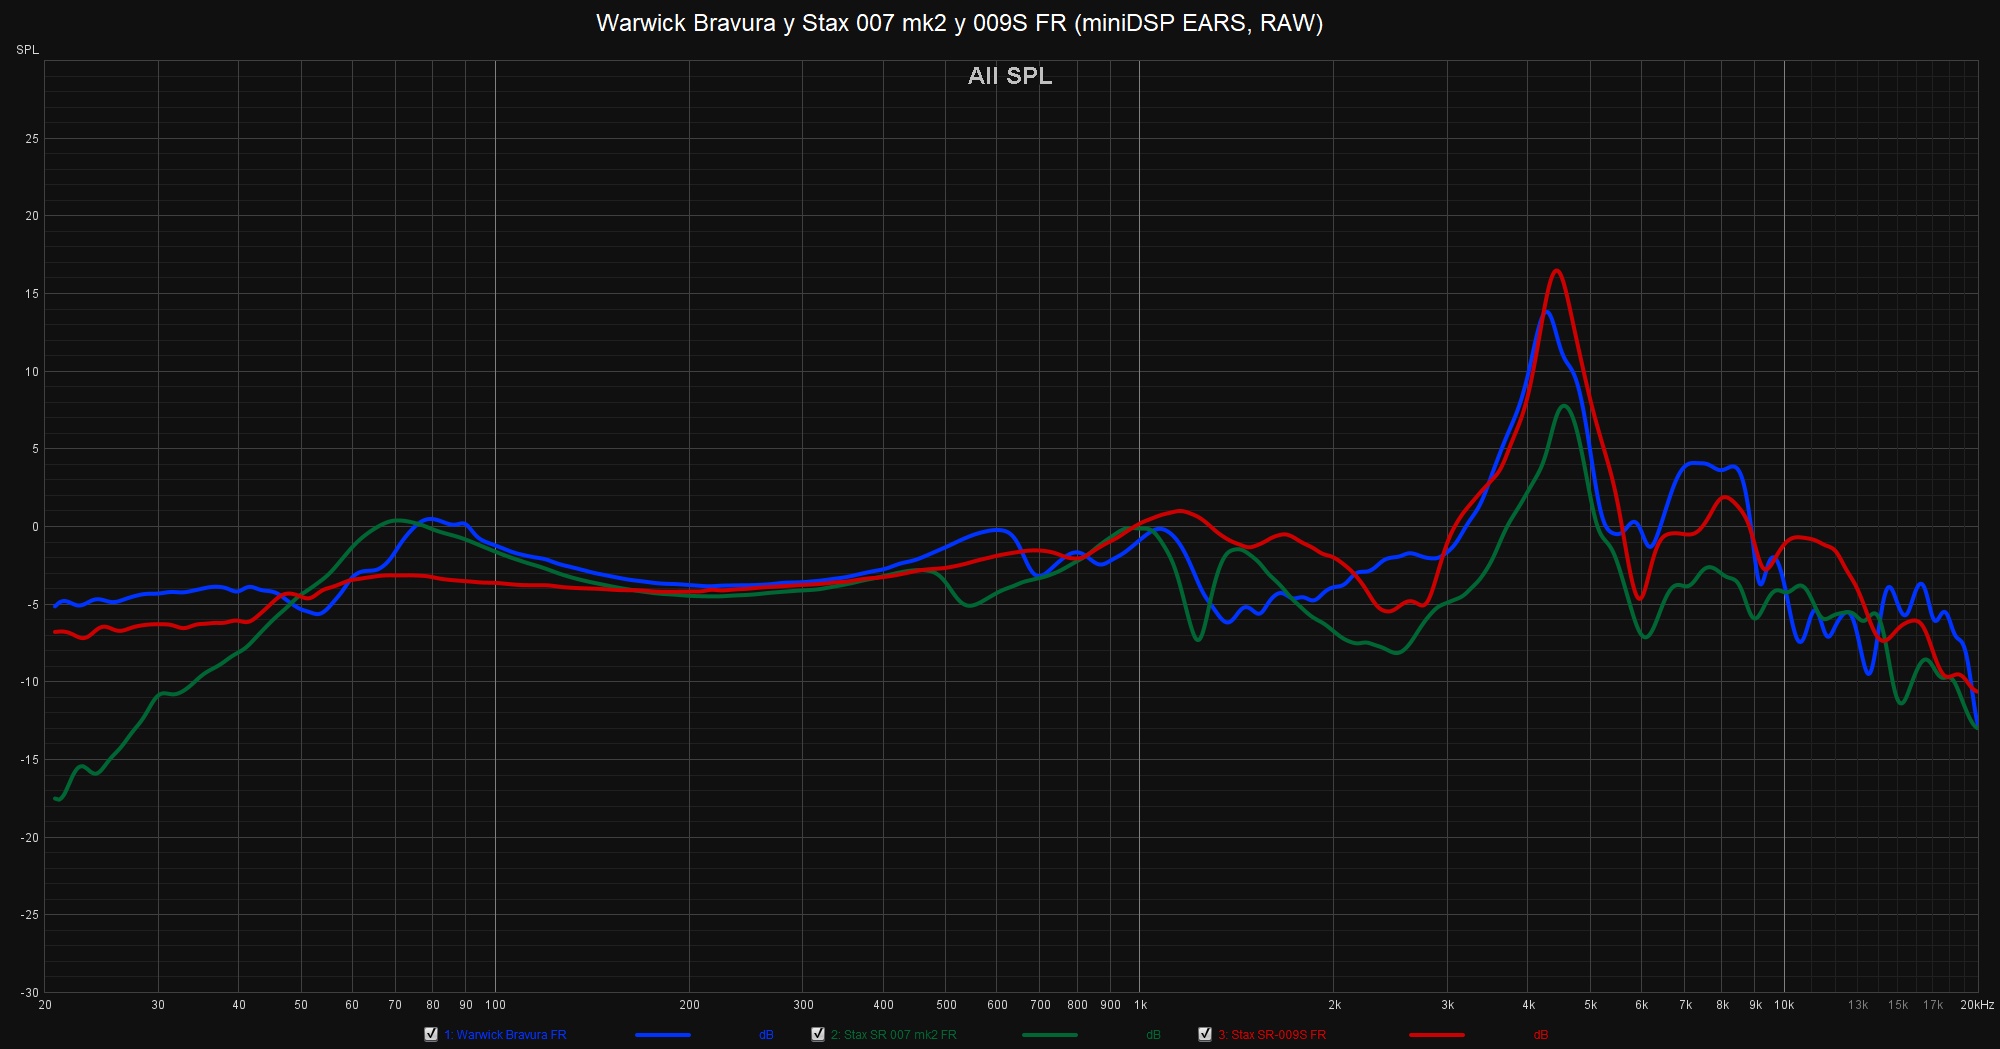The height and width of the screenshot is (1049, 2000).
Task: Toggle the Stax SR 007 mk2 FR checkbox
Action: click(818, 1034)
